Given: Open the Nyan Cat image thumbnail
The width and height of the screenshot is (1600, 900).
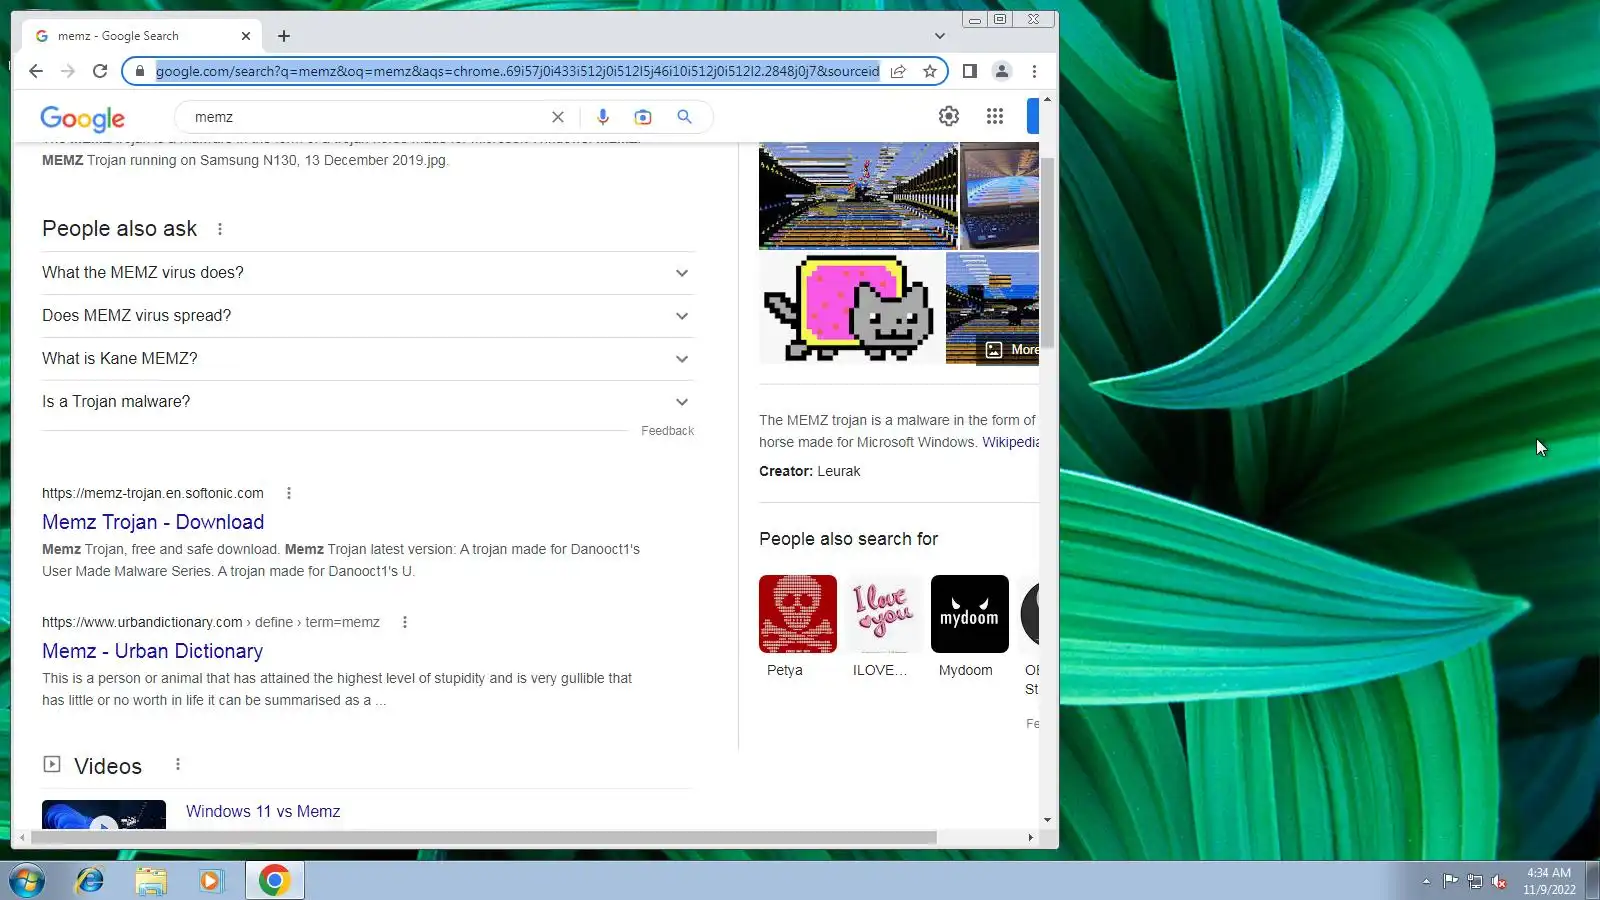Looking at the screenshot, I should [851, 308].
